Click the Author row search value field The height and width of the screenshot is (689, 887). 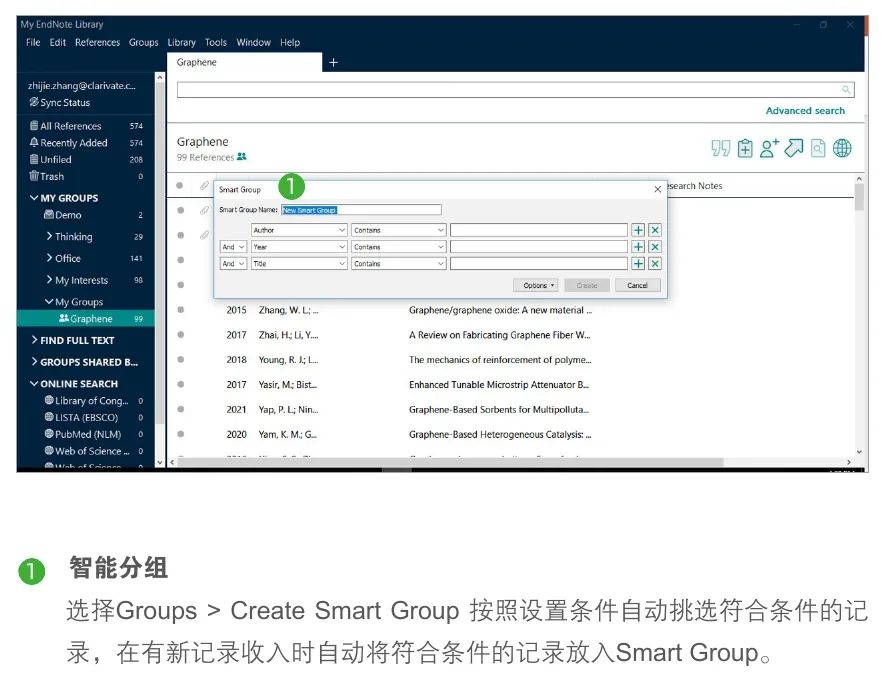click(539, 230)
